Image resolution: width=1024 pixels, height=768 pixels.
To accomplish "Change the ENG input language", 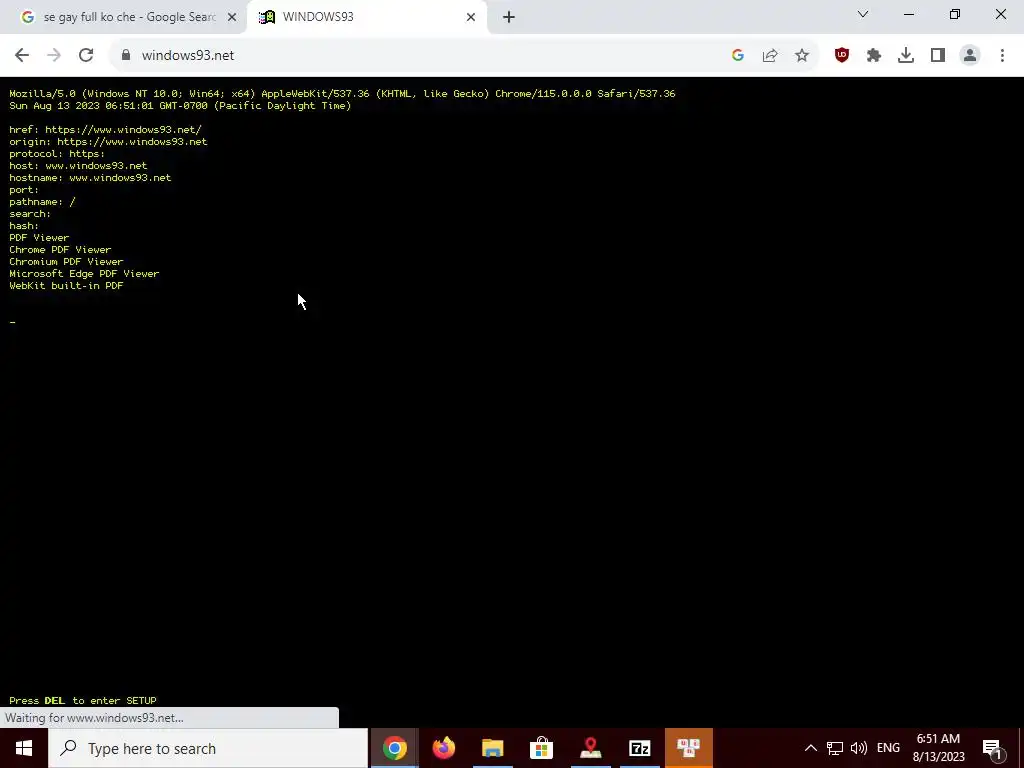I will [x=888, y=748].
